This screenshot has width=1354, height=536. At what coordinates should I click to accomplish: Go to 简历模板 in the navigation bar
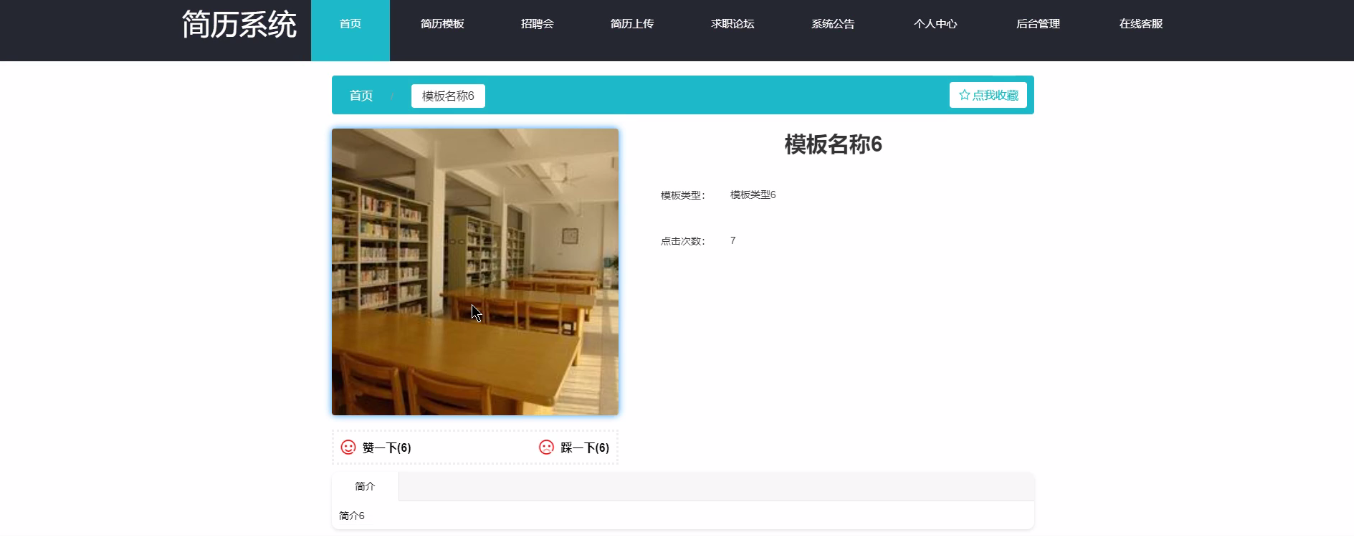[442, 24]
